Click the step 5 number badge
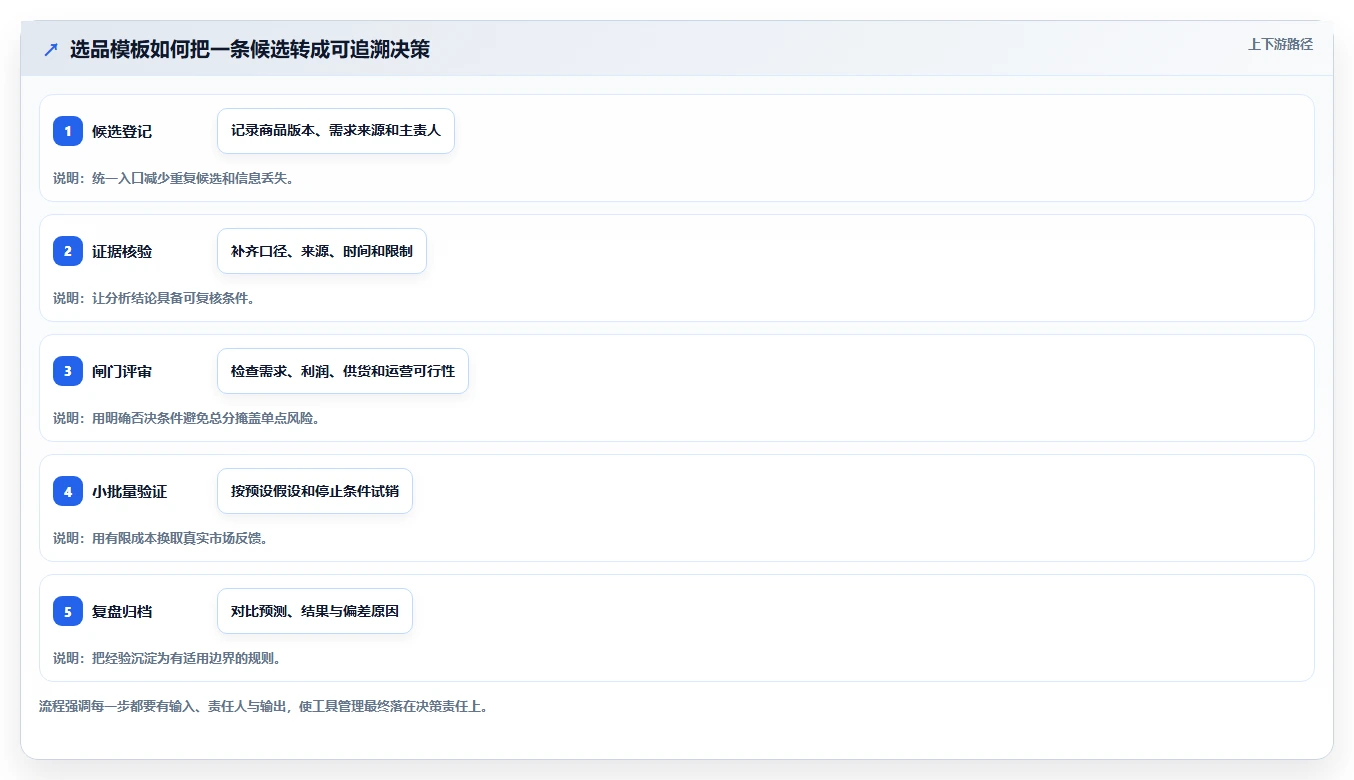 tap(68, 611)
